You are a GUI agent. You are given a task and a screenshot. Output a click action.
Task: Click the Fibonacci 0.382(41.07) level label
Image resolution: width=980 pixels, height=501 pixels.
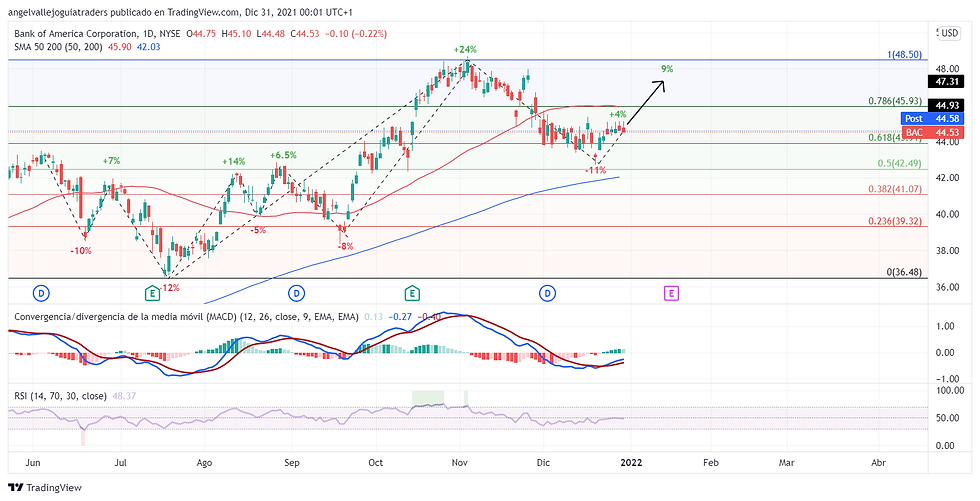pyautogui.click(x=895, y=188)
